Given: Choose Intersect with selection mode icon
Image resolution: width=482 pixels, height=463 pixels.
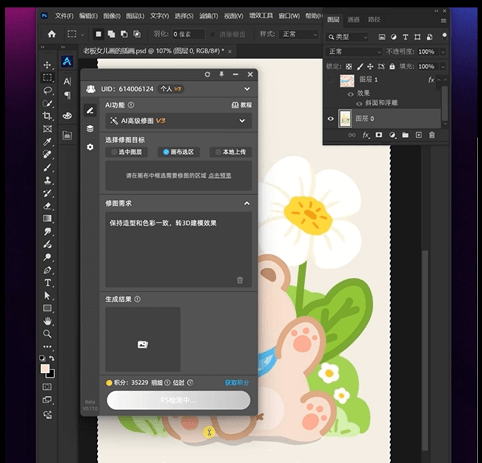Looking at the screenshot, I should tap(137, 34).
